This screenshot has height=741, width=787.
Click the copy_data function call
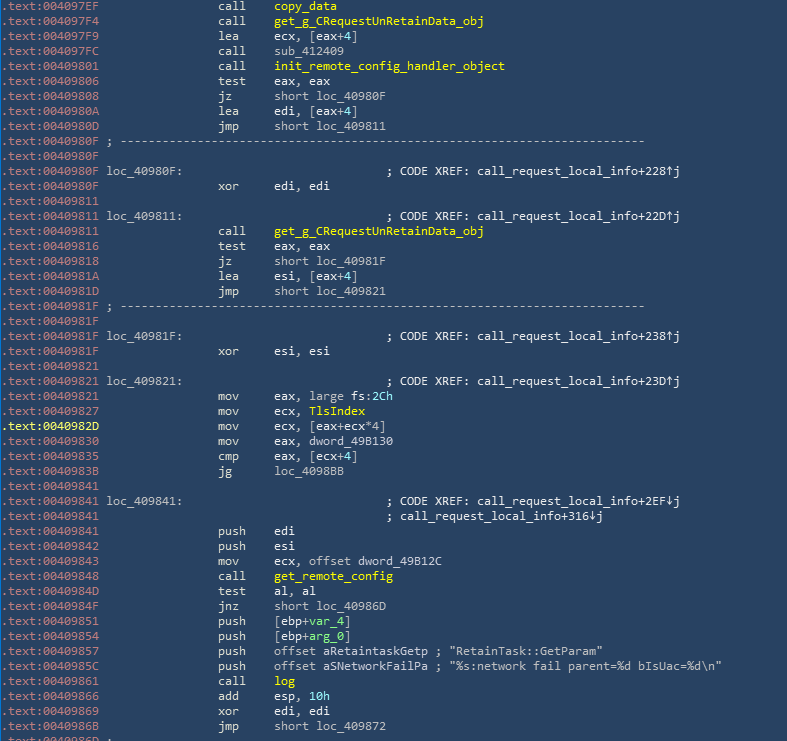pyautogui.click(x=305, y=6)
